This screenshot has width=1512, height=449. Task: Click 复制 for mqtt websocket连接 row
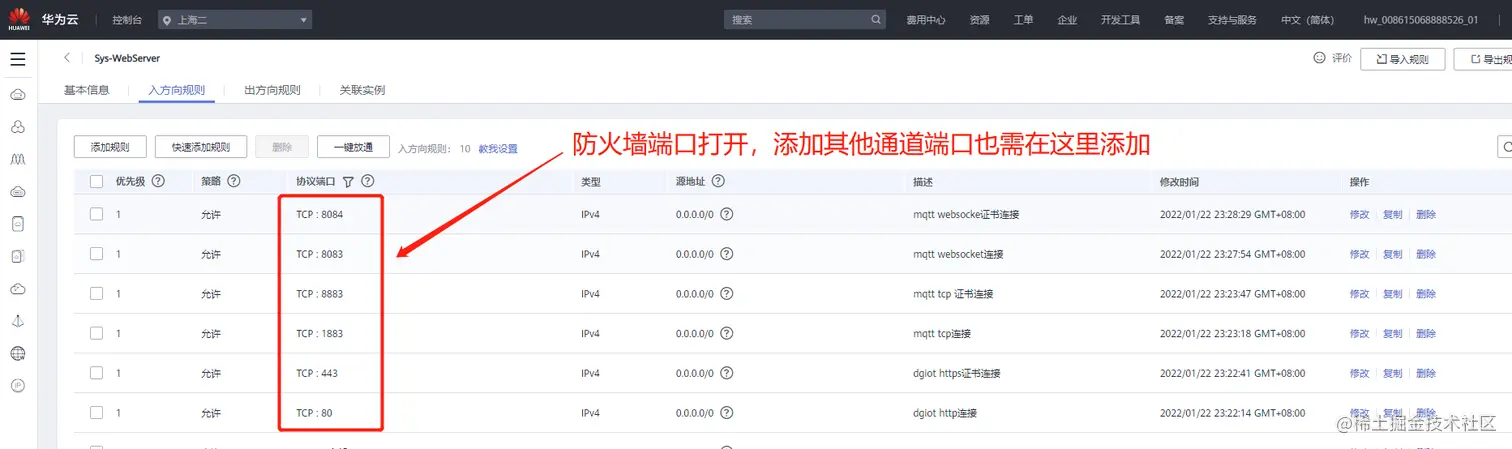1393,254
